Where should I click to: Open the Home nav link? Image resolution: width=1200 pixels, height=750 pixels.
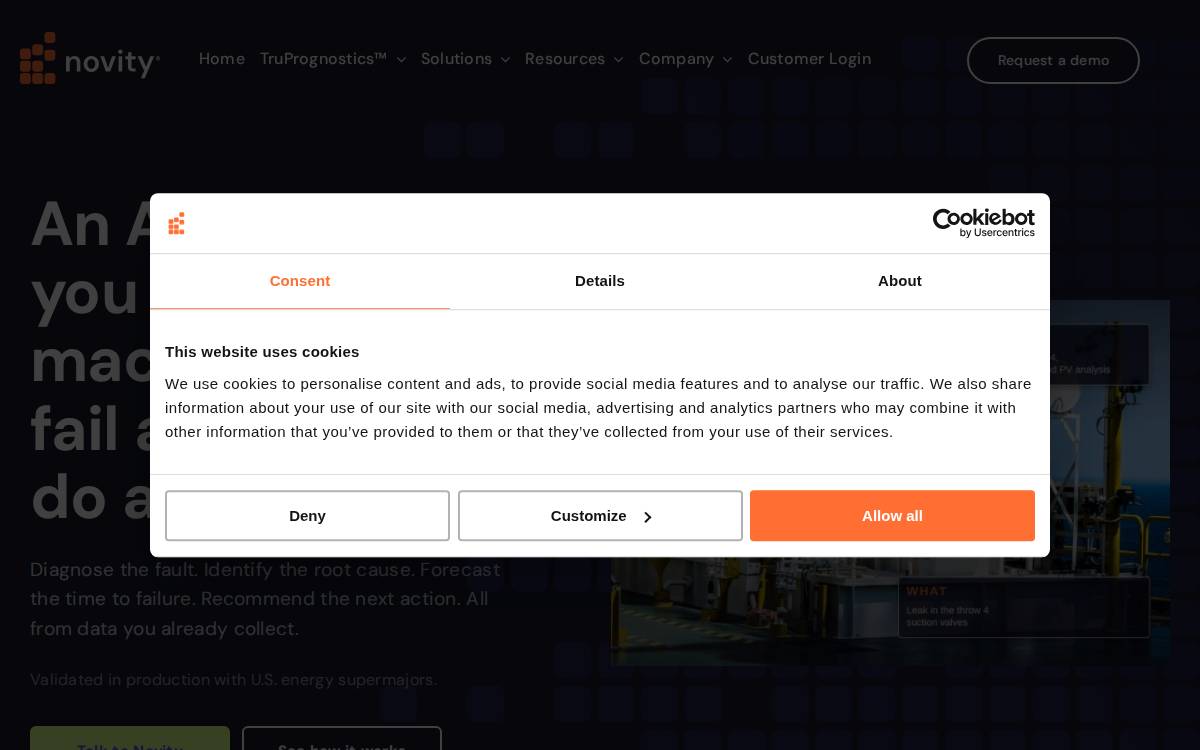(x=222, y=59)
